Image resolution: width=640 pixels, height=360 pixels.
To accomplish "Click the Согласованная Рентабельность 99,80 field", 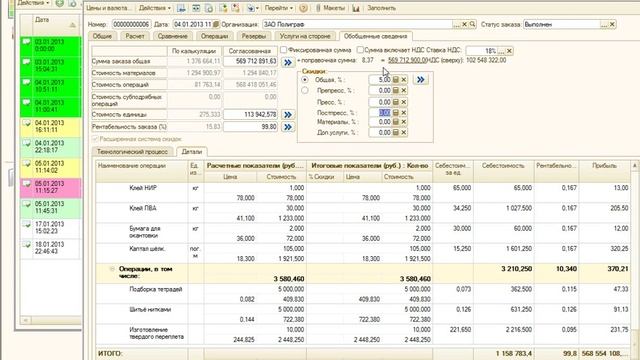I will 251,127.
